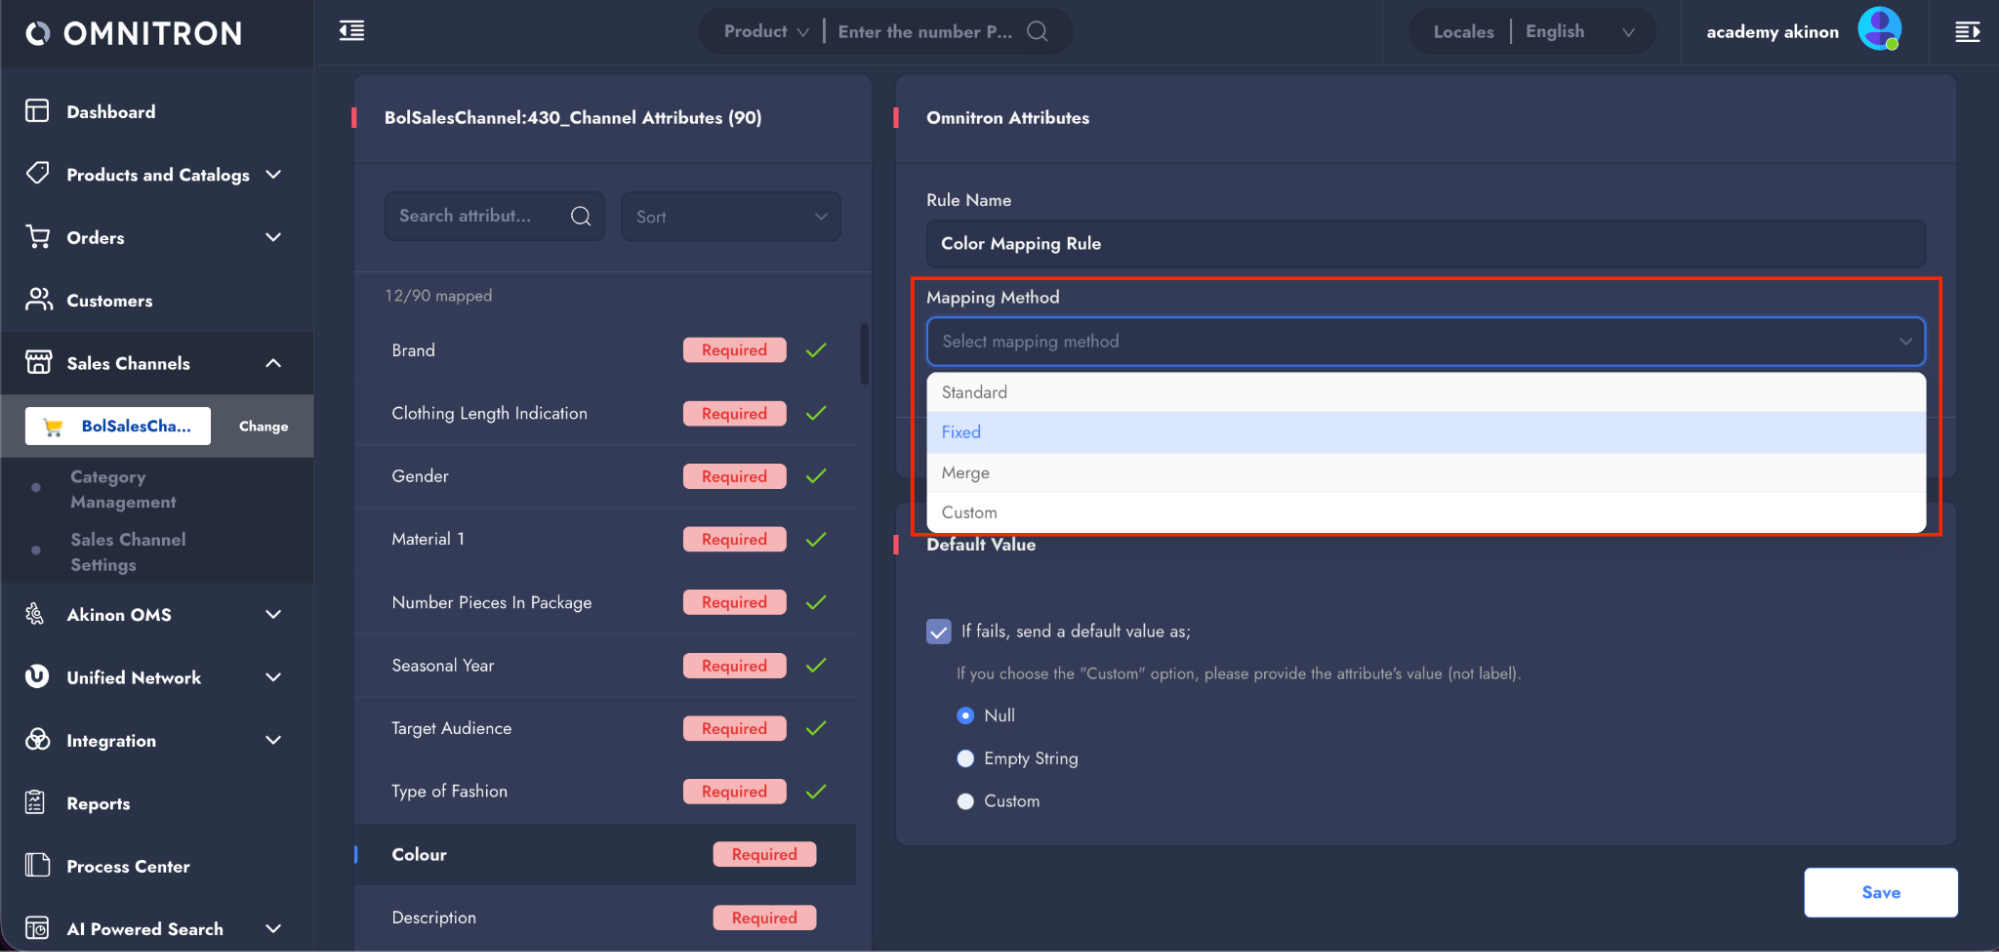Image resolution: width=1999 pixels, height=952 pixels.
Task: Click the Change sales channel button
Action: tap(263, 426)
